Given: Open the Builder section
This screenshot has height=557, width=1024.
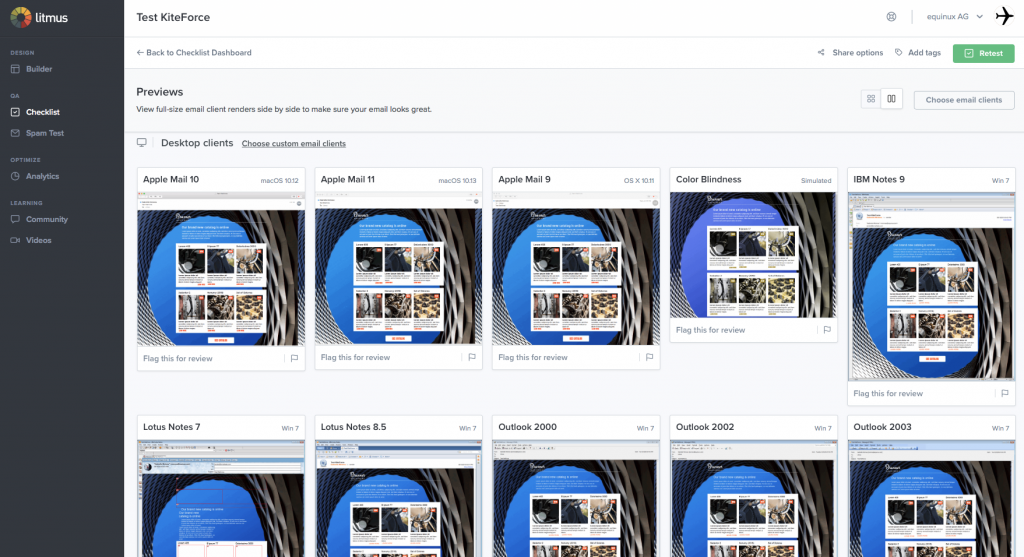Looking at the screenshot, I should [39, 69].
